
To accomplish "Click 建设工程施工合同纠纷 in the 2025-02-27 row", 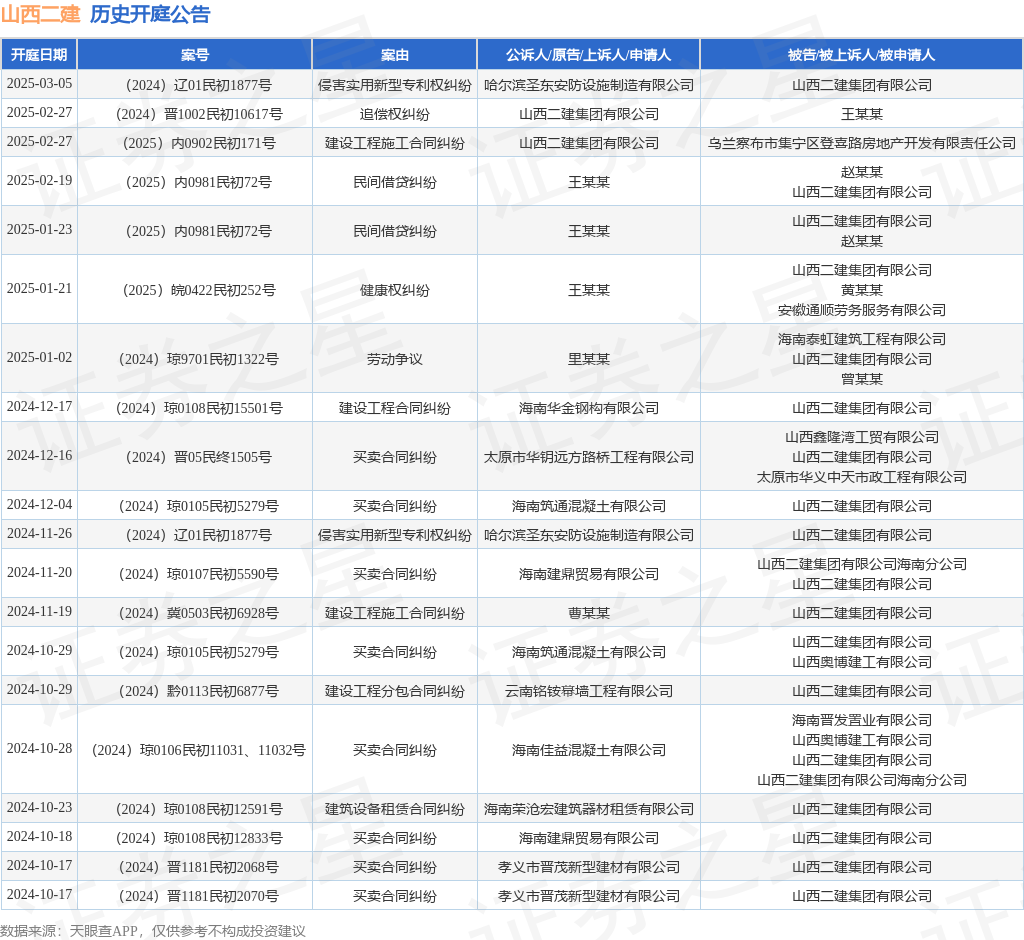I will [x=394, y=143].
